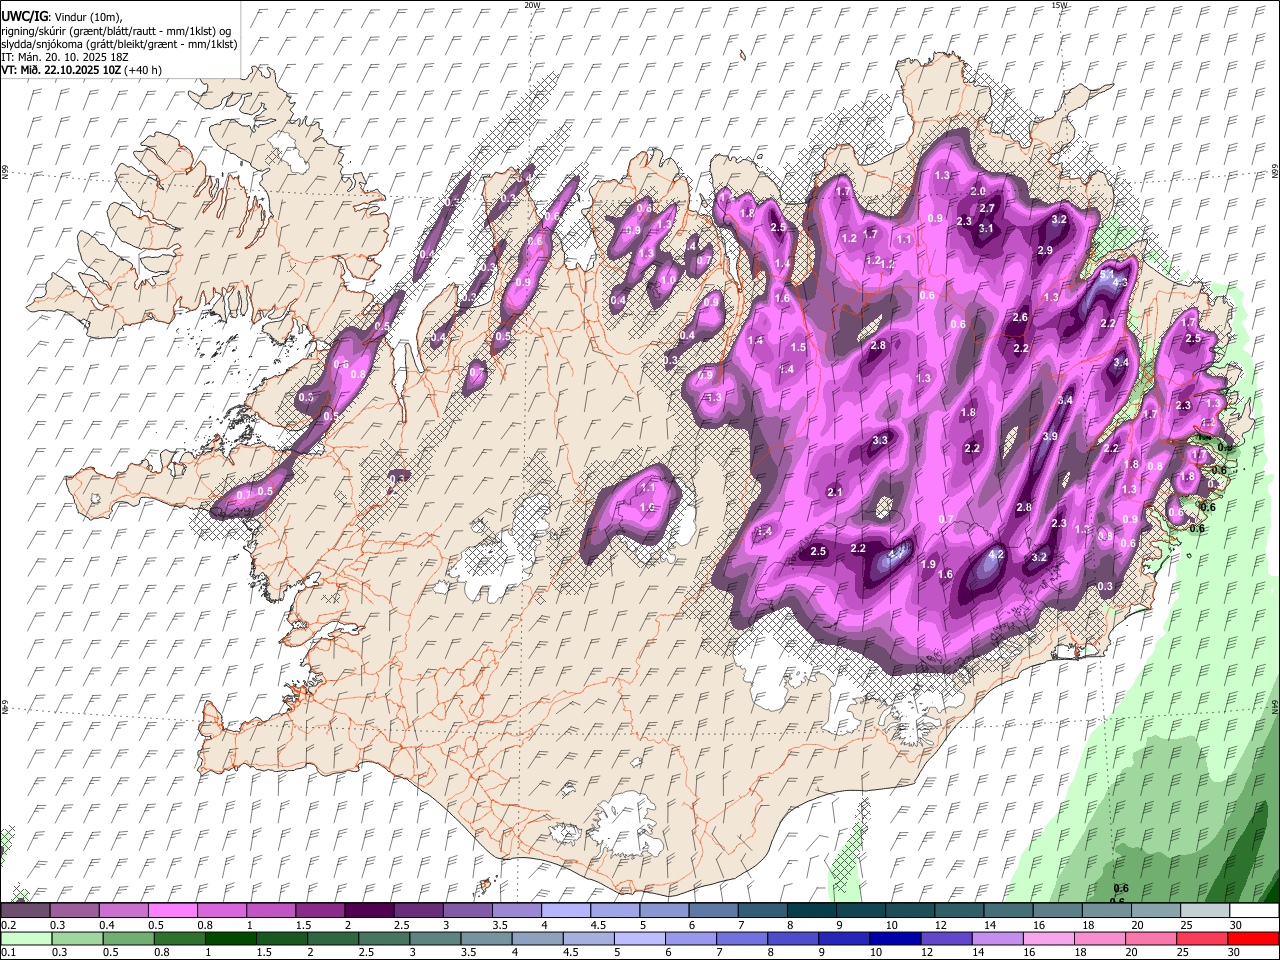Click the periwinkle 6 swatch in lower legend row

(x=690, y=938)
